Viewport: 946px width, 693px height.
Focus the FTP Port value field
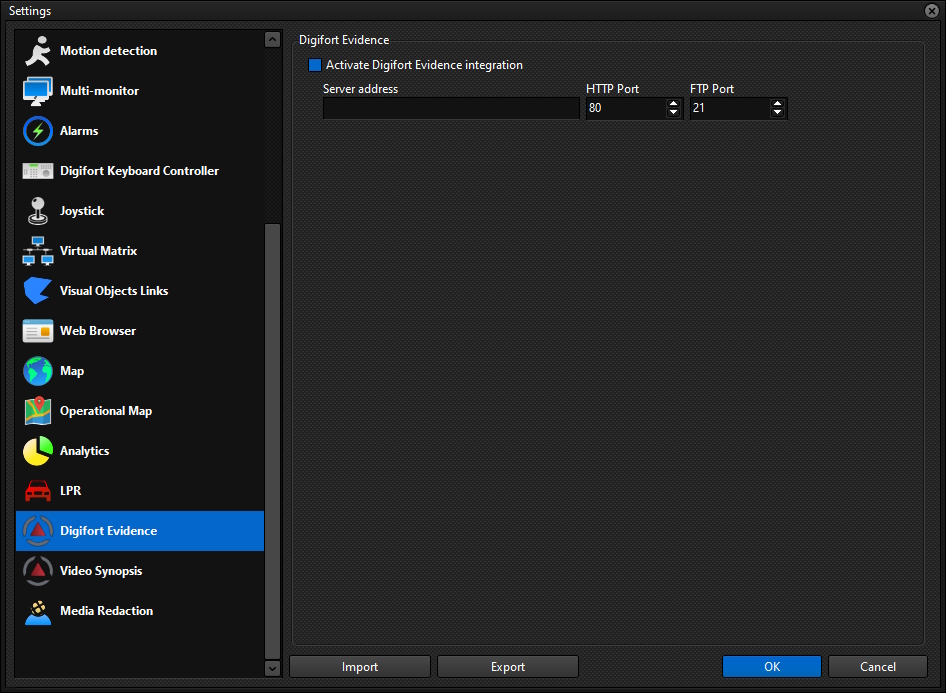pos(730,109)
